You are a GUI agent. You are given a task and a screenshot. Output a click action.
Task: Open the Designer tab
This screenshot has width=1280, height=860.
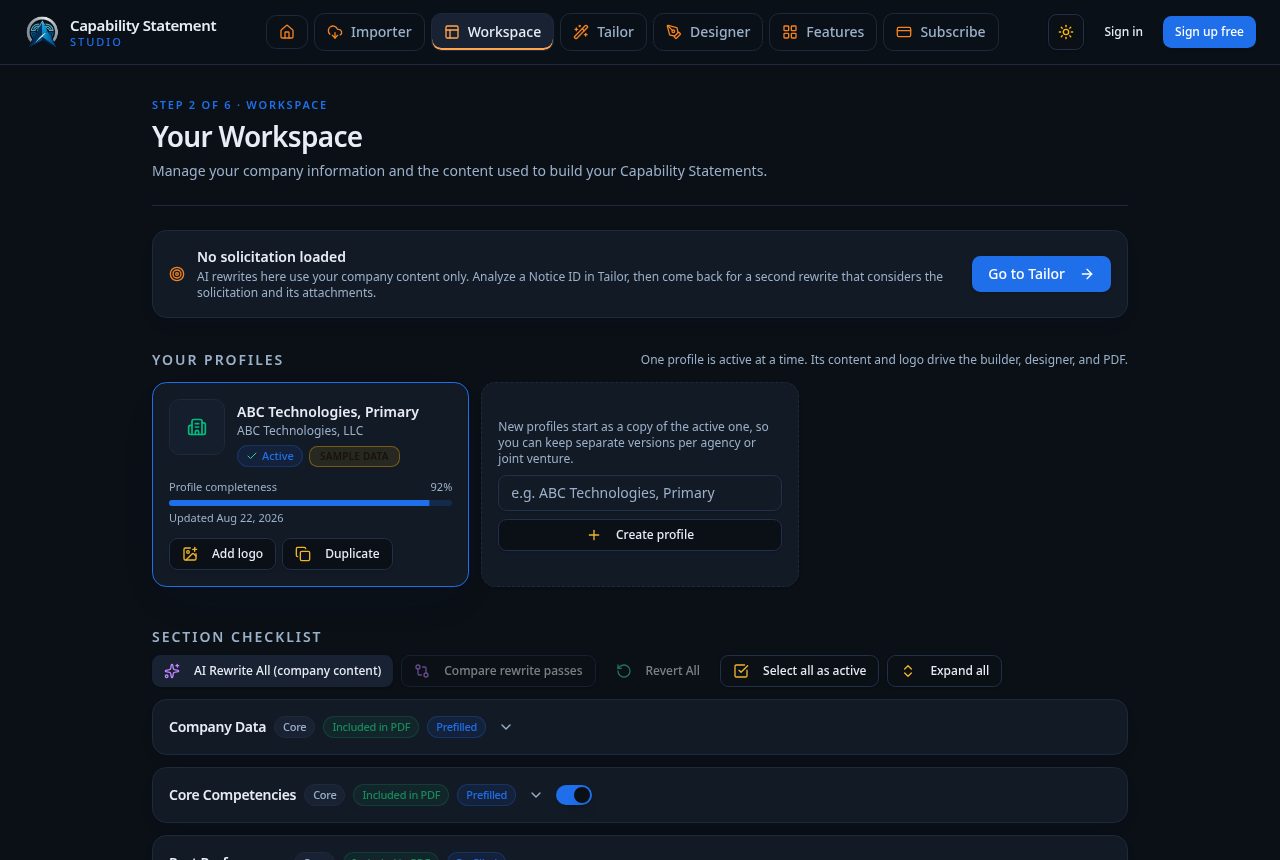[708, 32]
